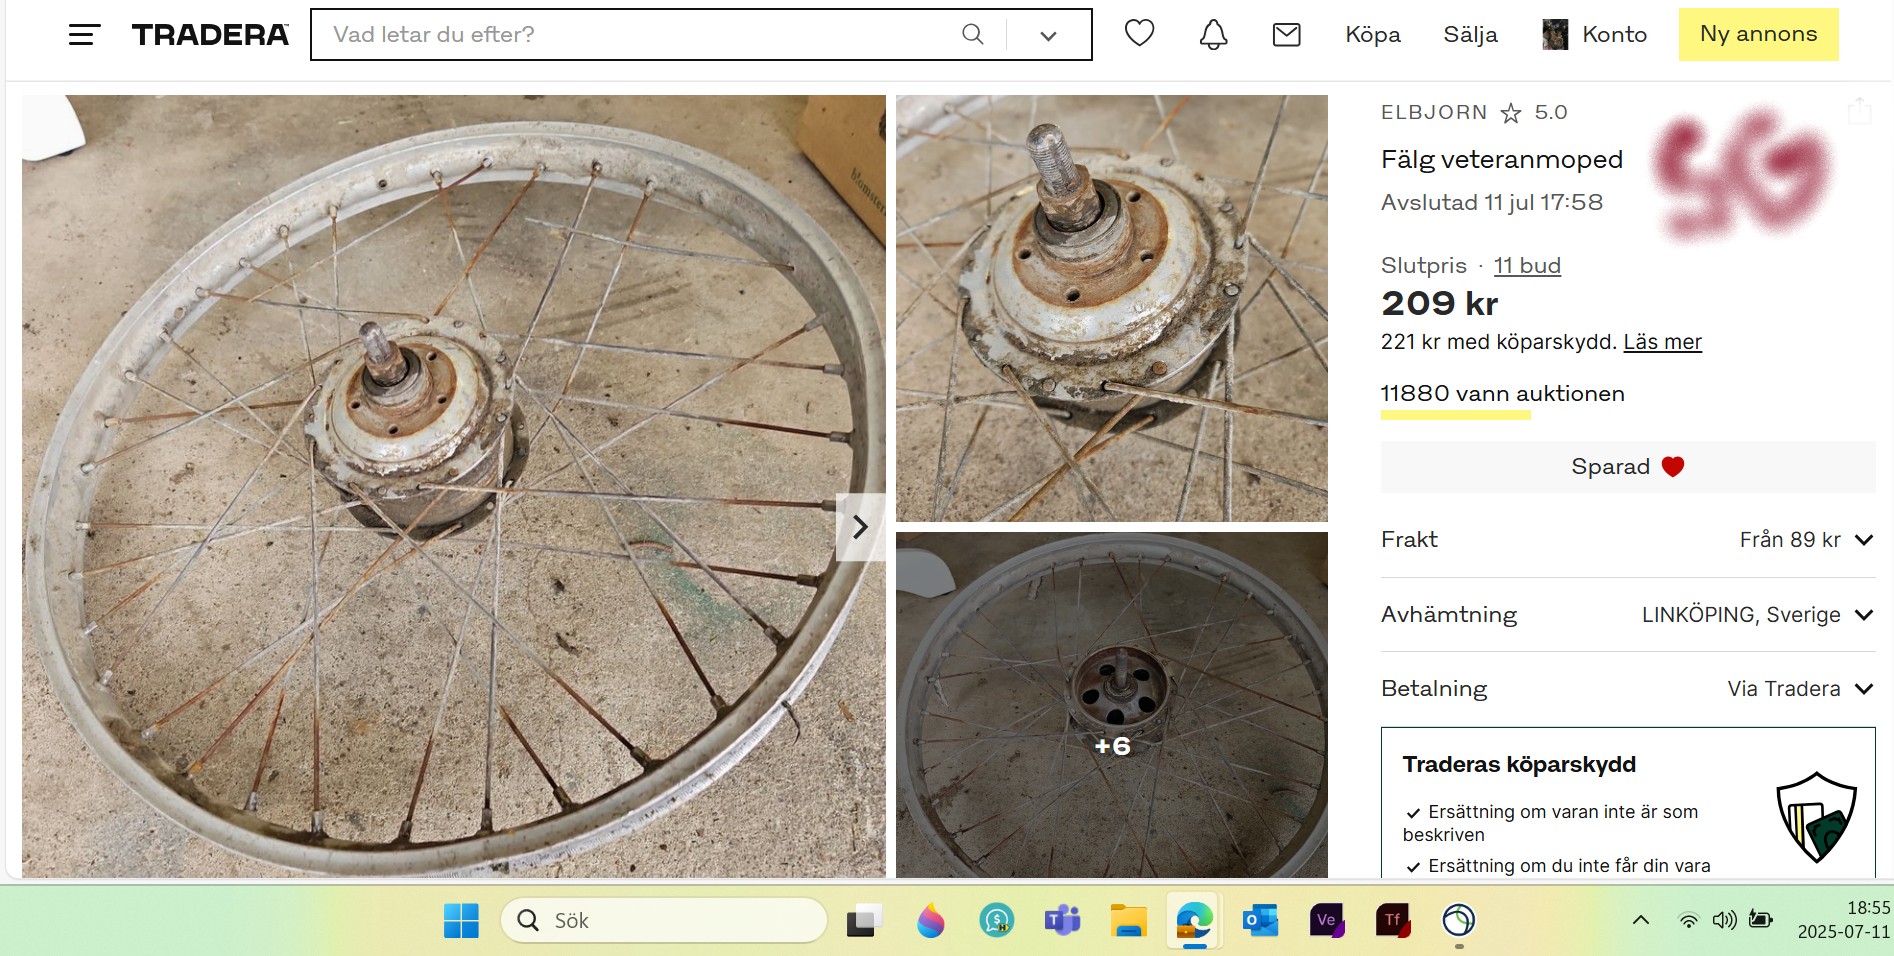Image resolution: width=1894 pixels, height=956 pixels.
Task: Open the Köpa menu
Action: pyautogui.click(x=1372, y=35)
